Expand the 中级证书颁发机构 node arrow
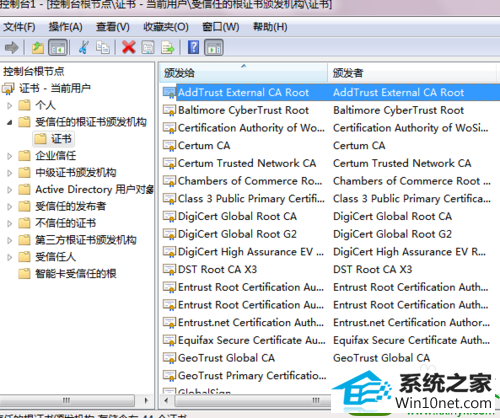The height and width of the screenshot is (418, 500). (9, 173)
